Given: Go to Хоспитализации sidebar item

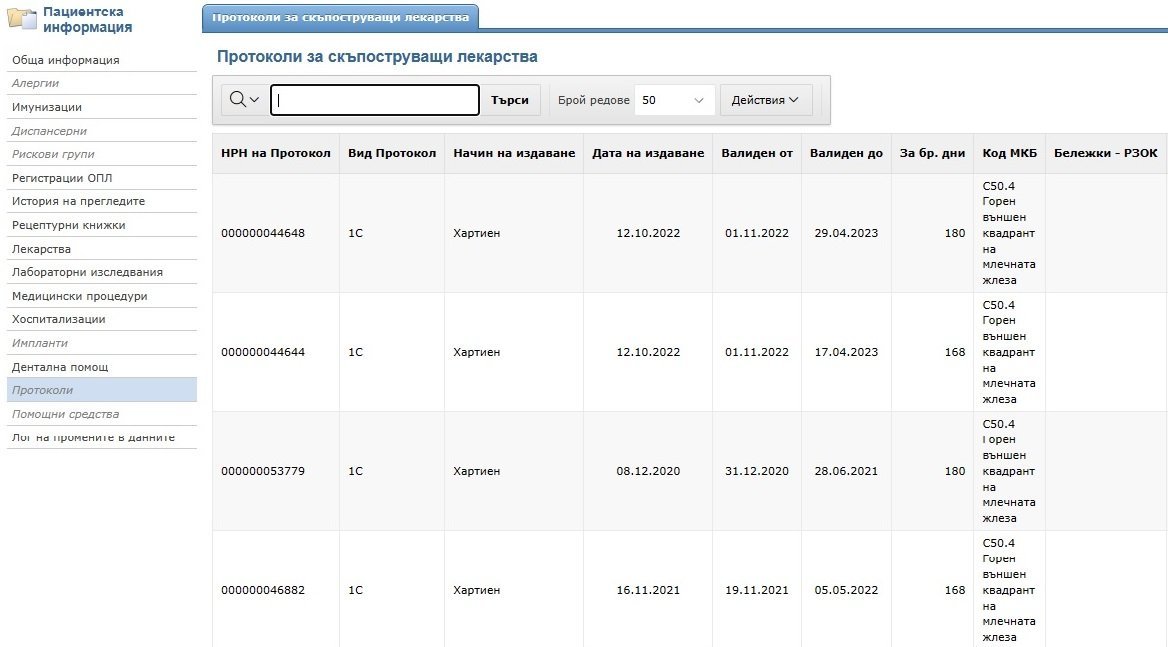Looking at the screenshot, I should point(58,319).
